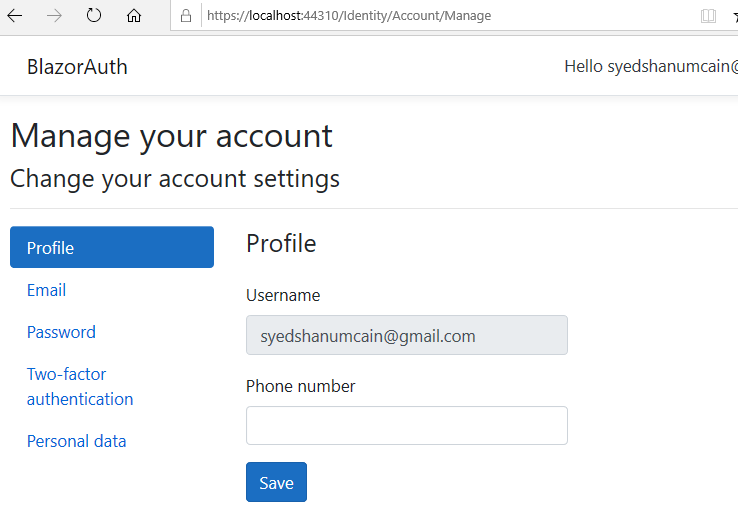Switch to the Email settings tab

coord(46,290)
